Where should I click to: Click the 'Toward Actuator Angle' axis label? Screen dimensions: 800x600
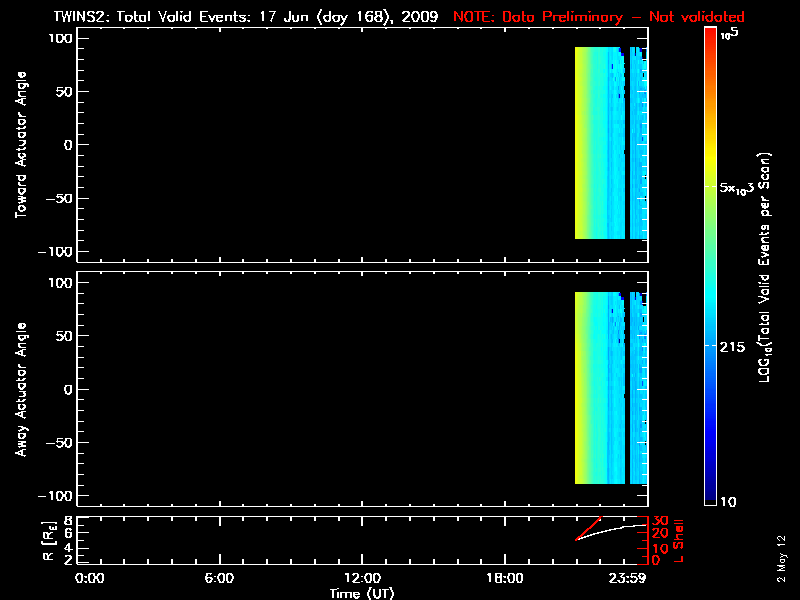click(20, 145)
